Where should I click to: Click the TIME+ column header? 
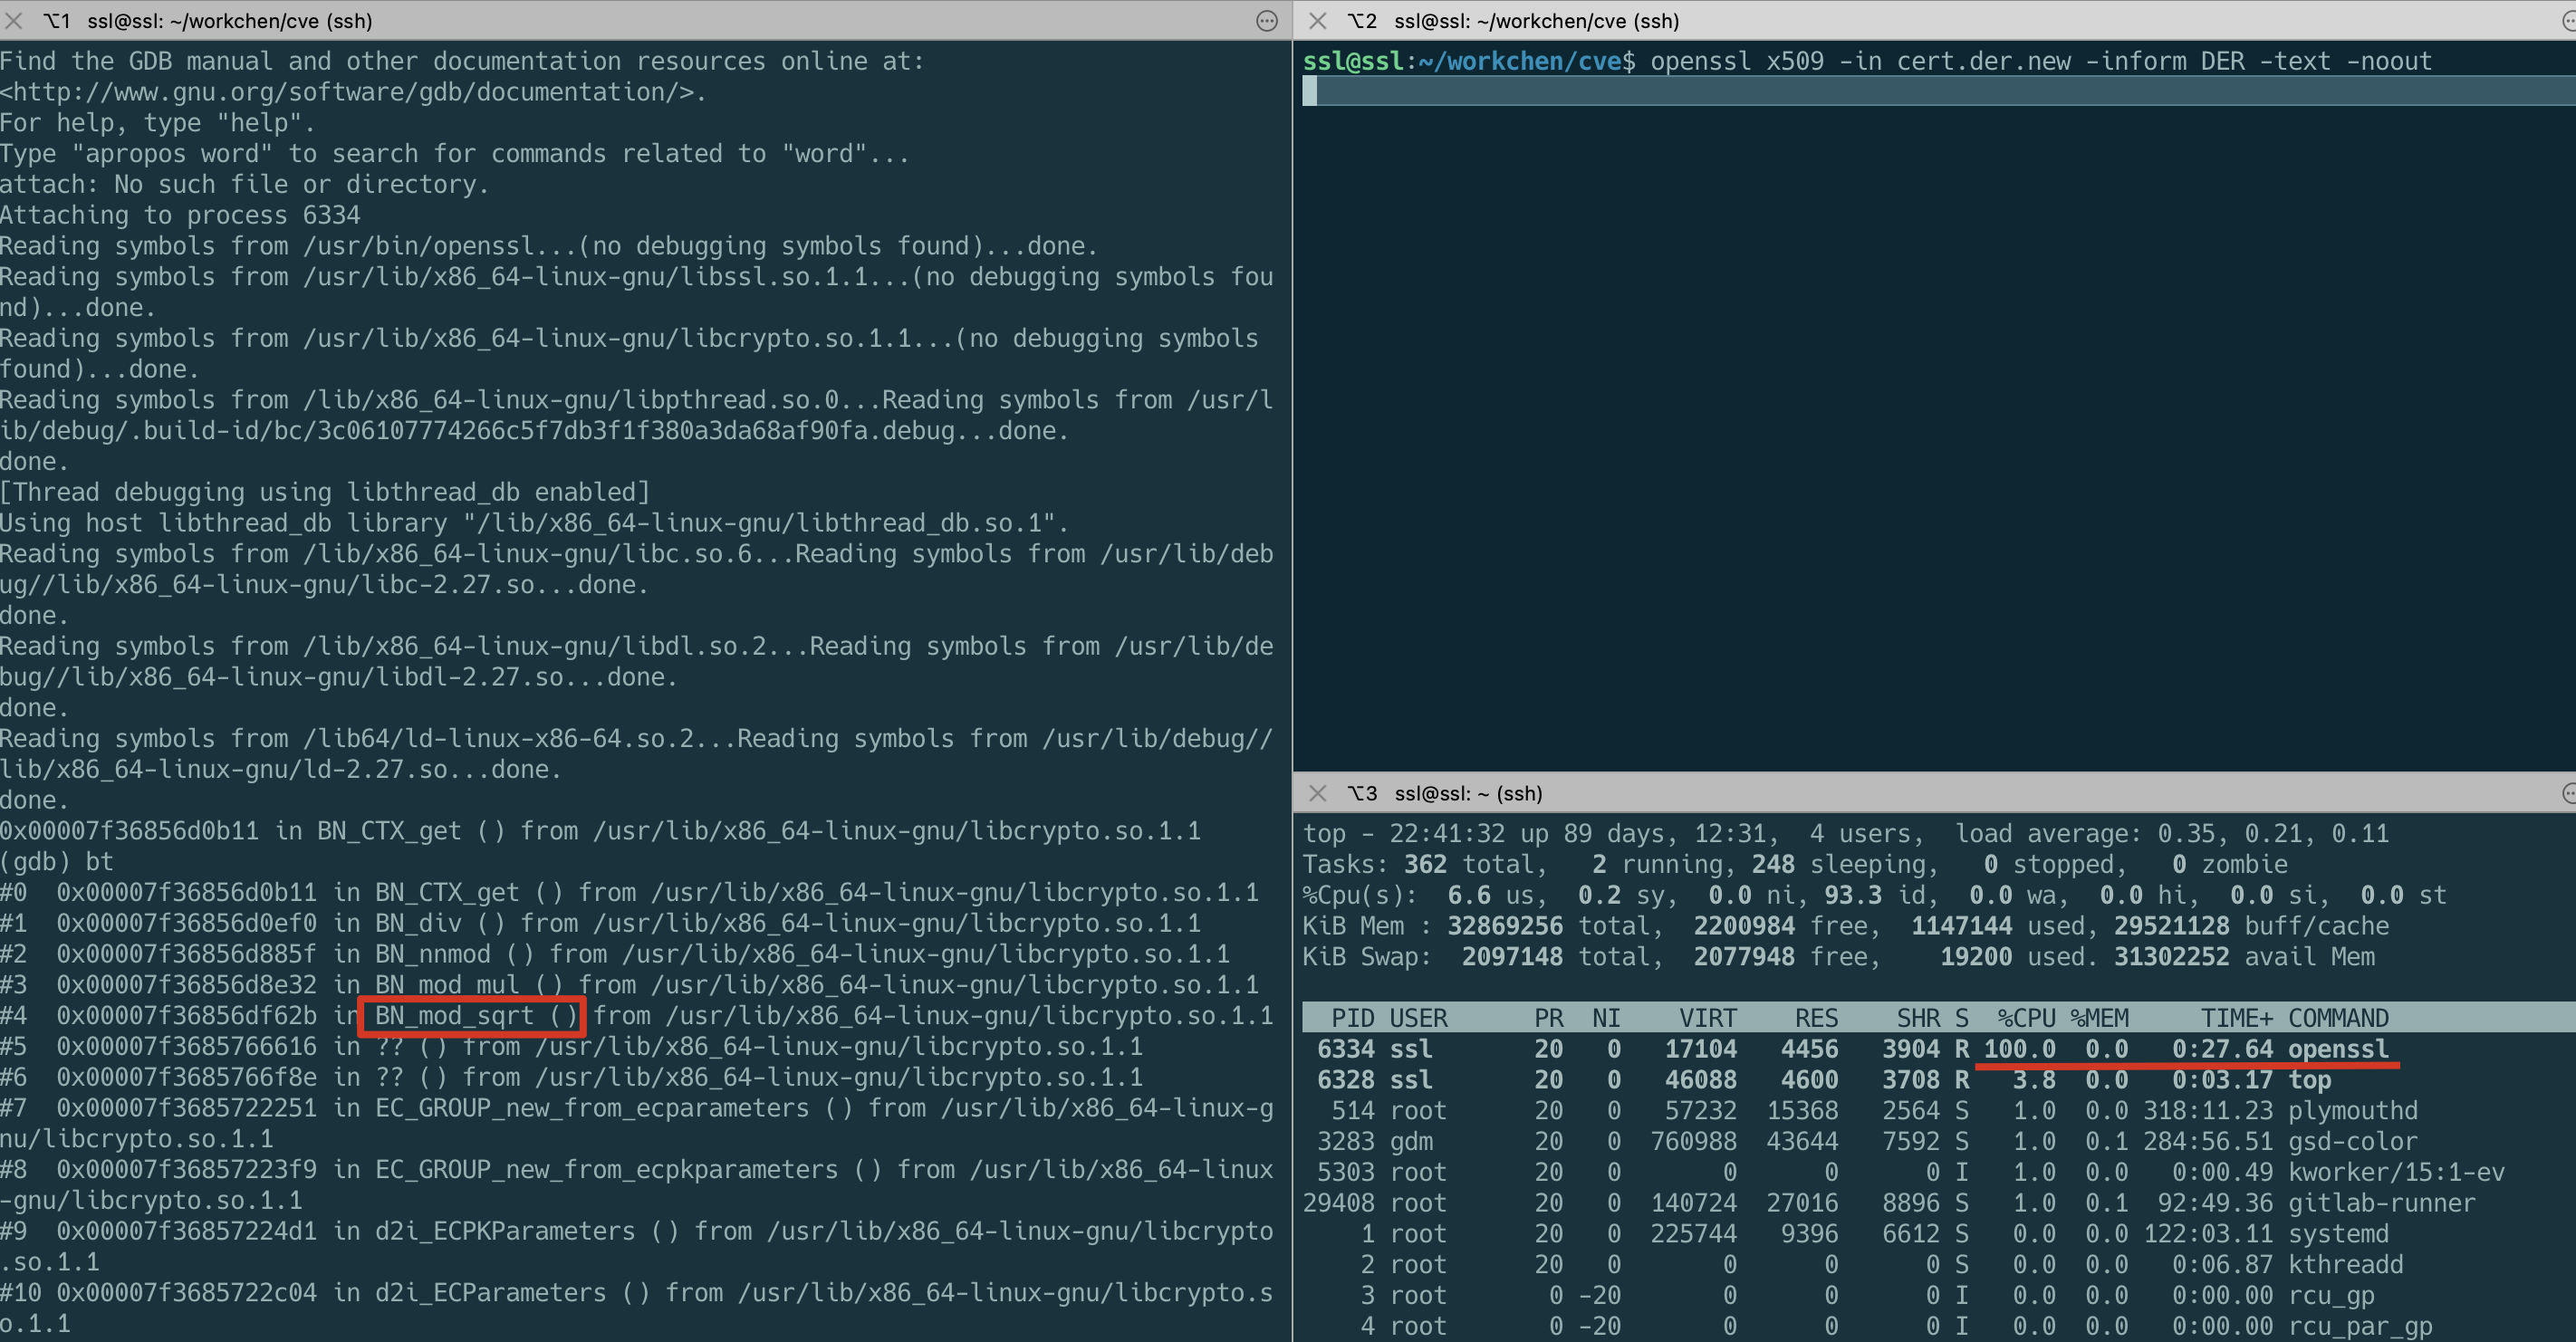(2236, 1018)
